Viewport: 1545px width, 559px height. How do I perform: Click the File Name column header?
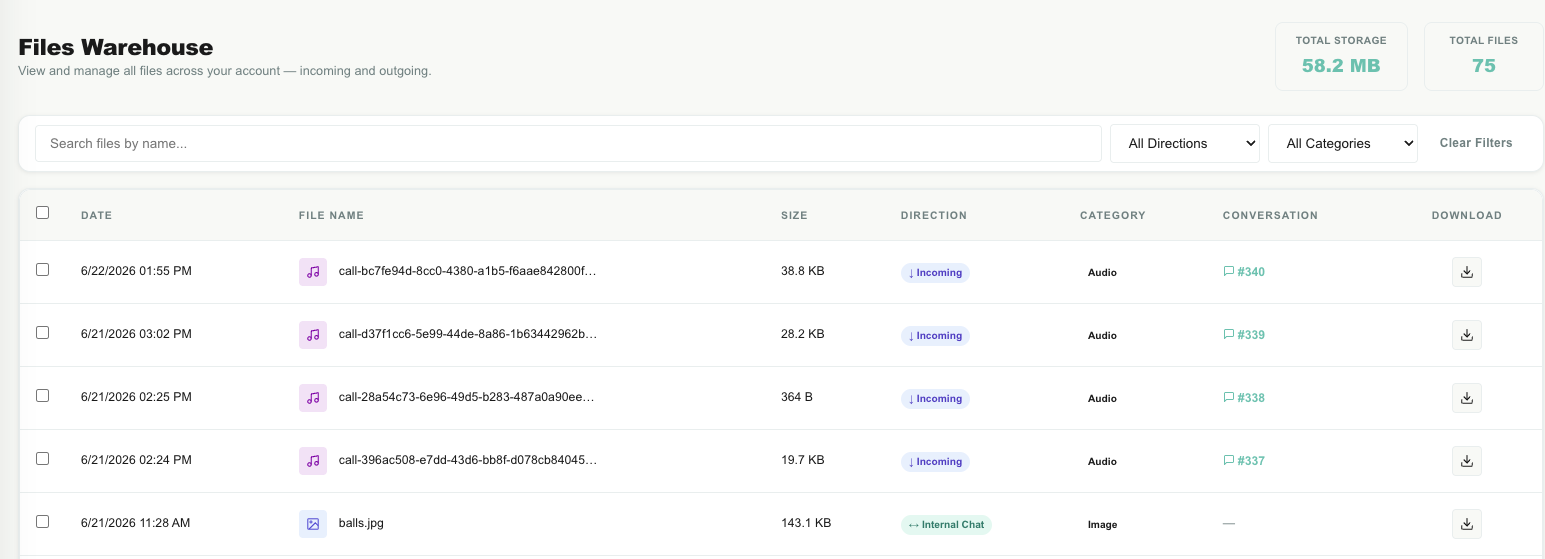click(331, 215)
